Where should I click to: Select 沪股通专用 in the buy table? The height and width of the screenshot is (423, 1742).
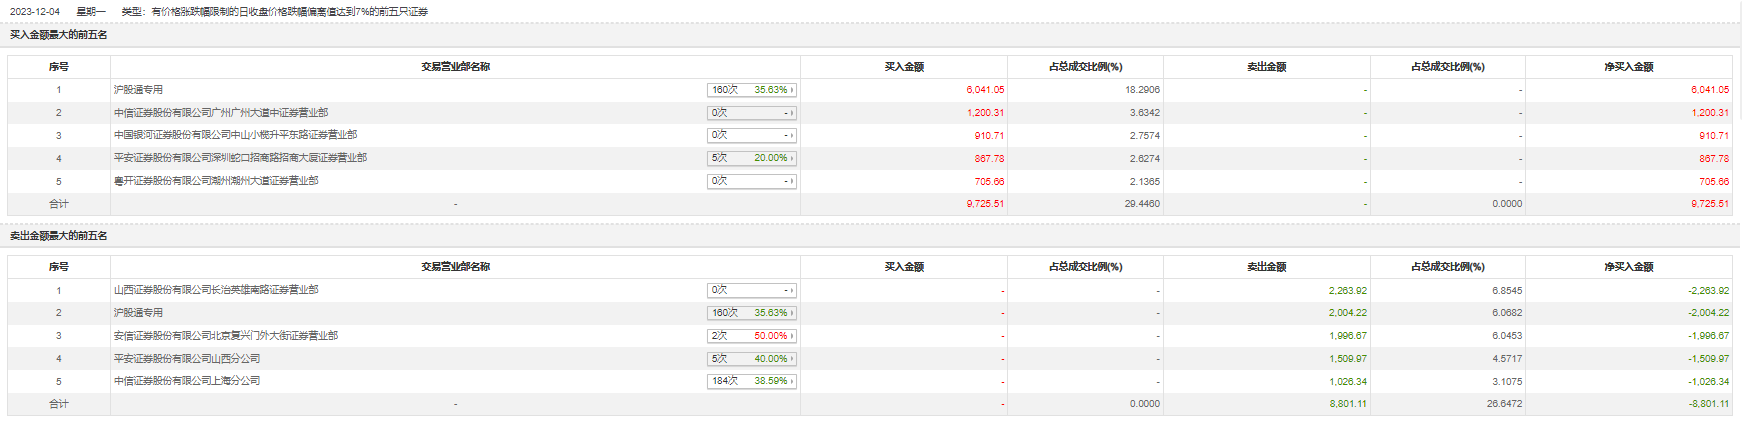(x=138, y=90)
